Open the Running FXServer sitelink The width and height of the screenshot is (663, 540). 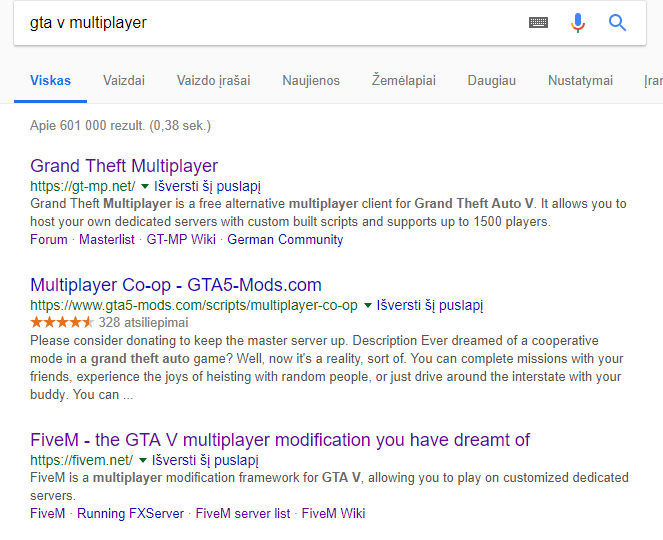130,513
